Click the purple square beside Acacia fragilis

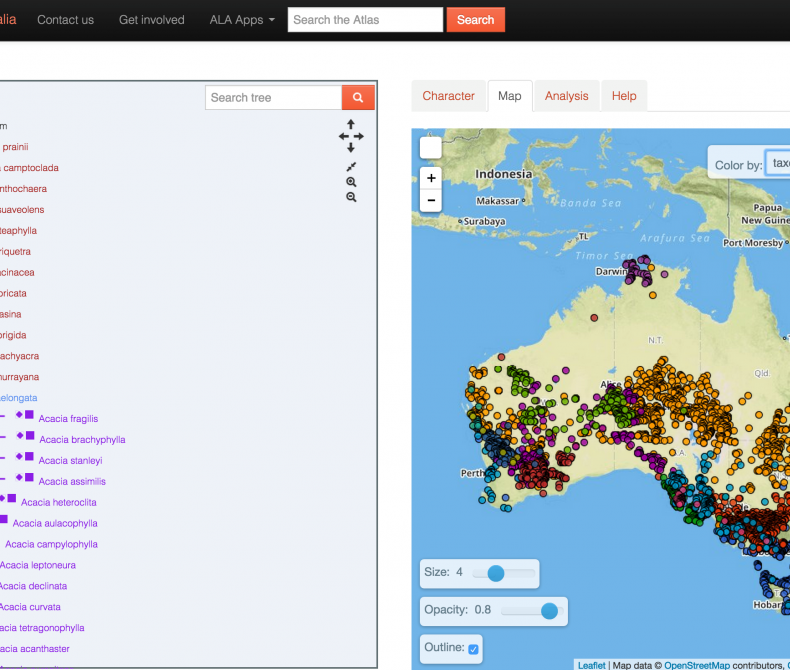pyautogui.click(x=29, y=414)
